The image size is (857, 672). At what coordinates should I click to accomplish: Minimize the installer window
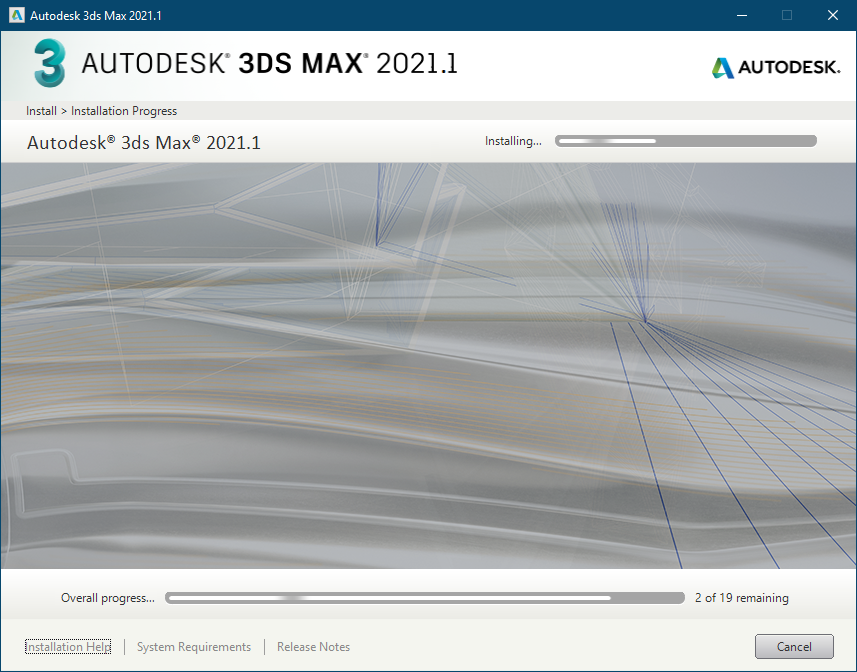tap(742, 15)
